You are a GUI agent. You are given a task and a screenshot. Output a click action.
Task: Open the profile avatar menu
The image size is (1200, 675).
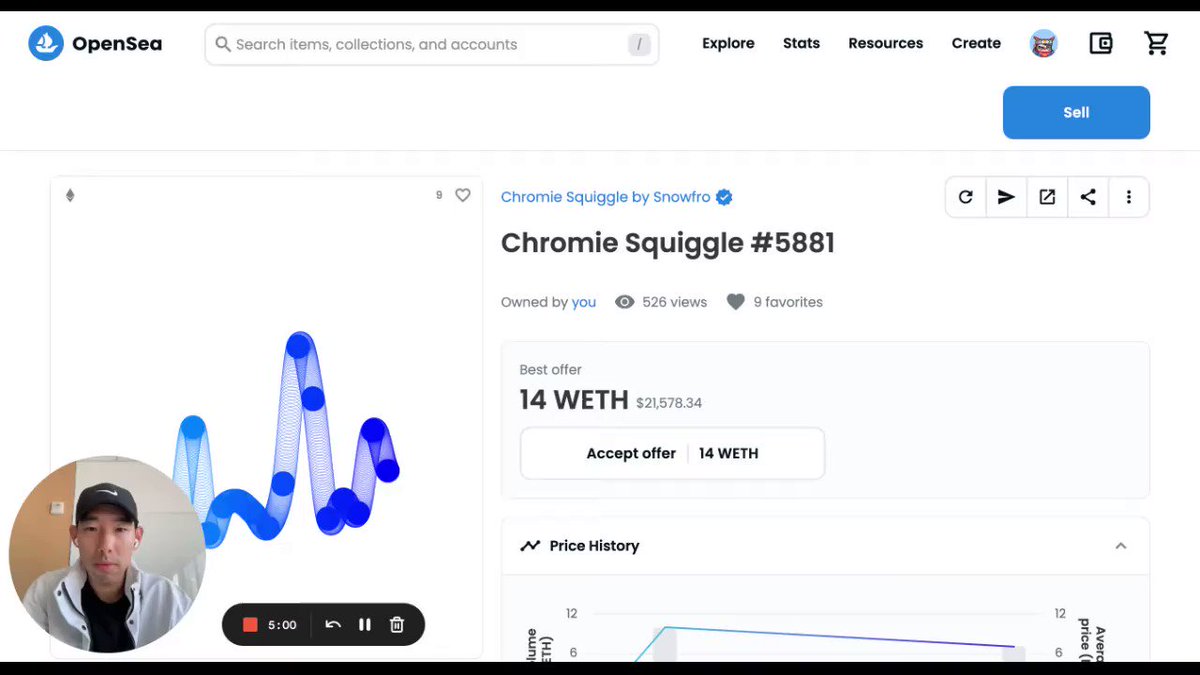click(x=1043, y=44)
